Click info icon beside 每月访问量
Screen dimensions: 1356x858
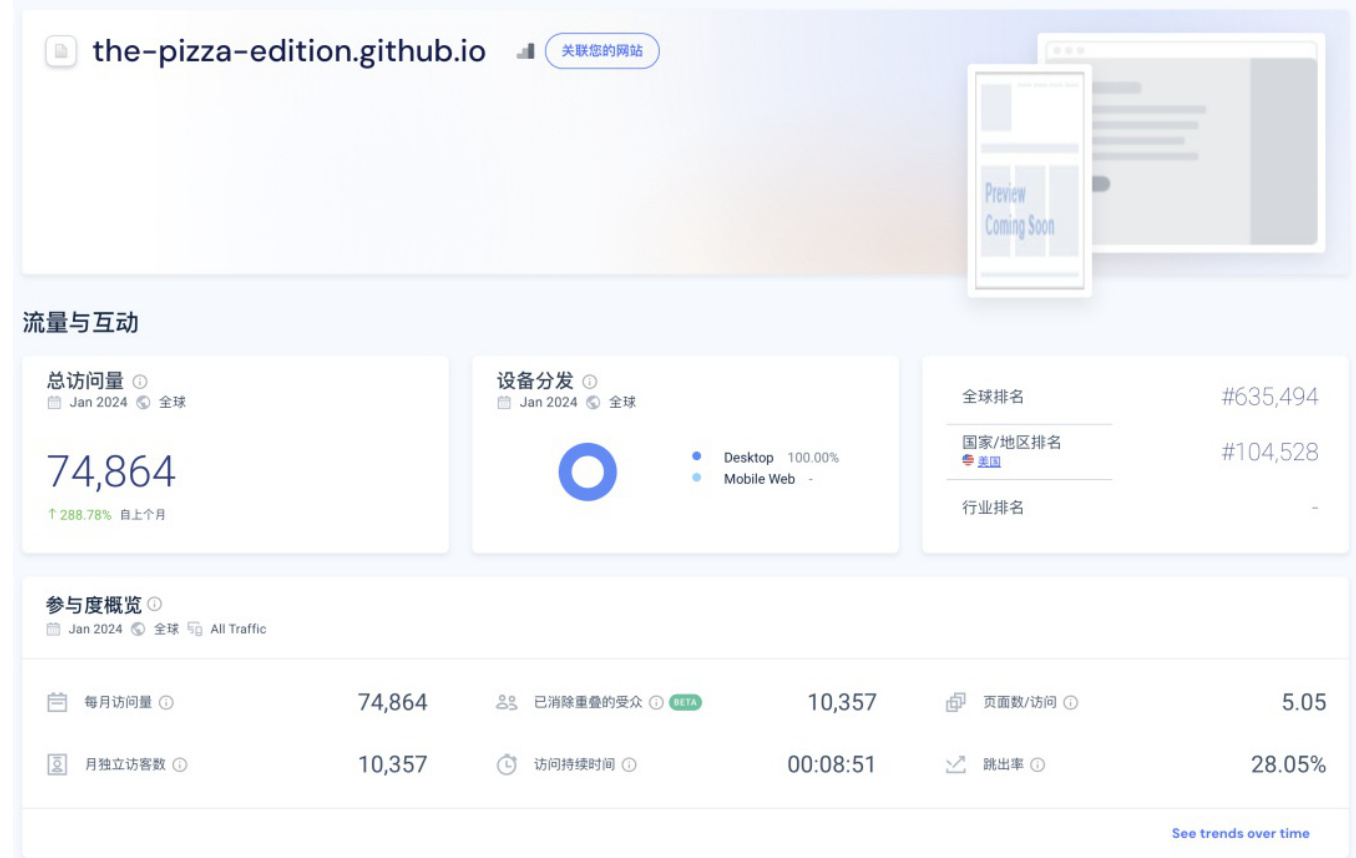[166, 703]
